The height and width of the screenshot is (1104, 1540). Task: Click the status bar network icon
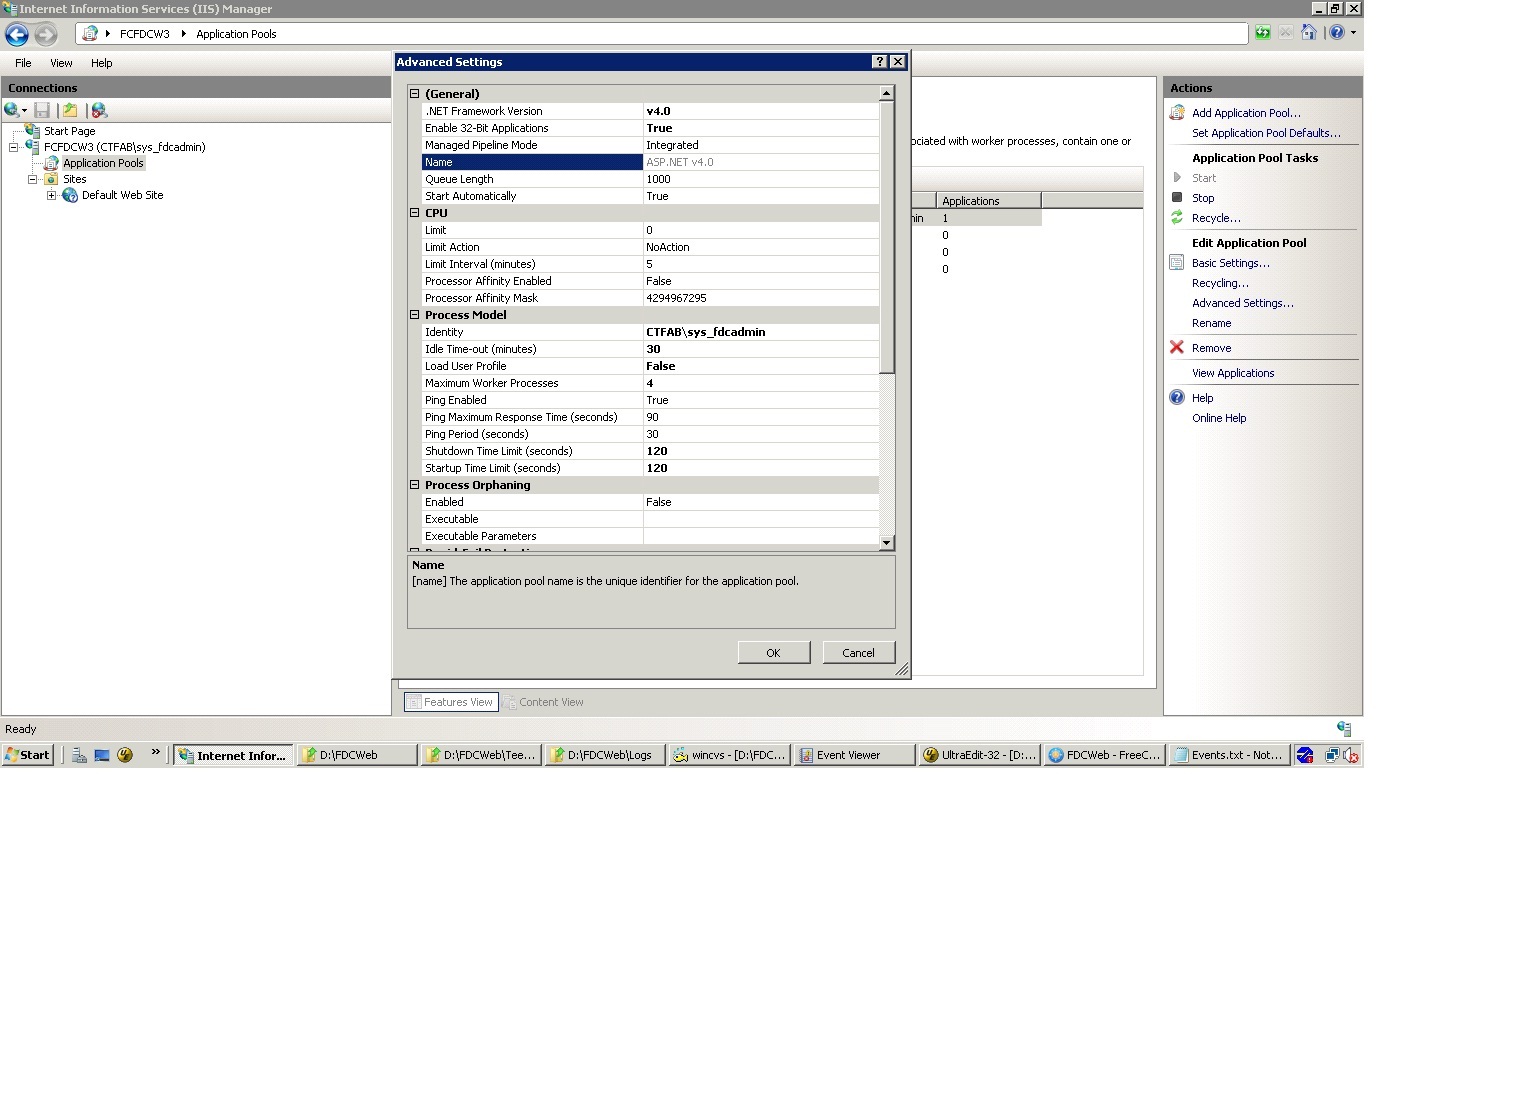[x=1344, y=729]
